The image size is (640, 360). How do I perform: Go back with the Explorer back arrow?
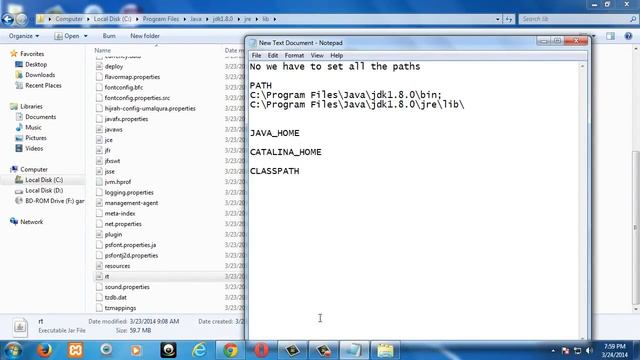click(8, 19)
